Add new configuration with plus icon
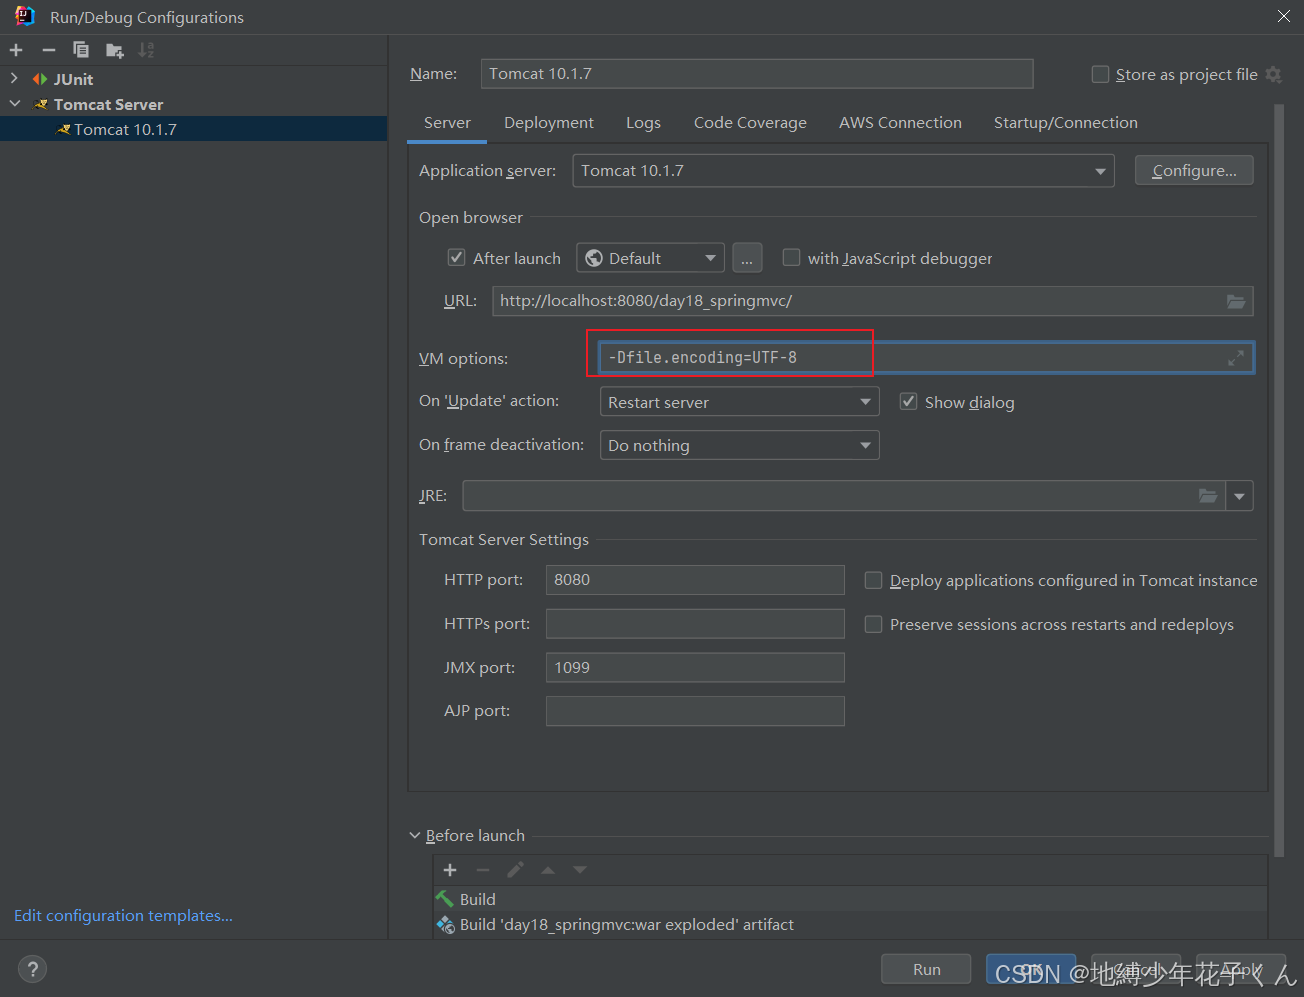1304x997 pixels. (x=16, y=50)
